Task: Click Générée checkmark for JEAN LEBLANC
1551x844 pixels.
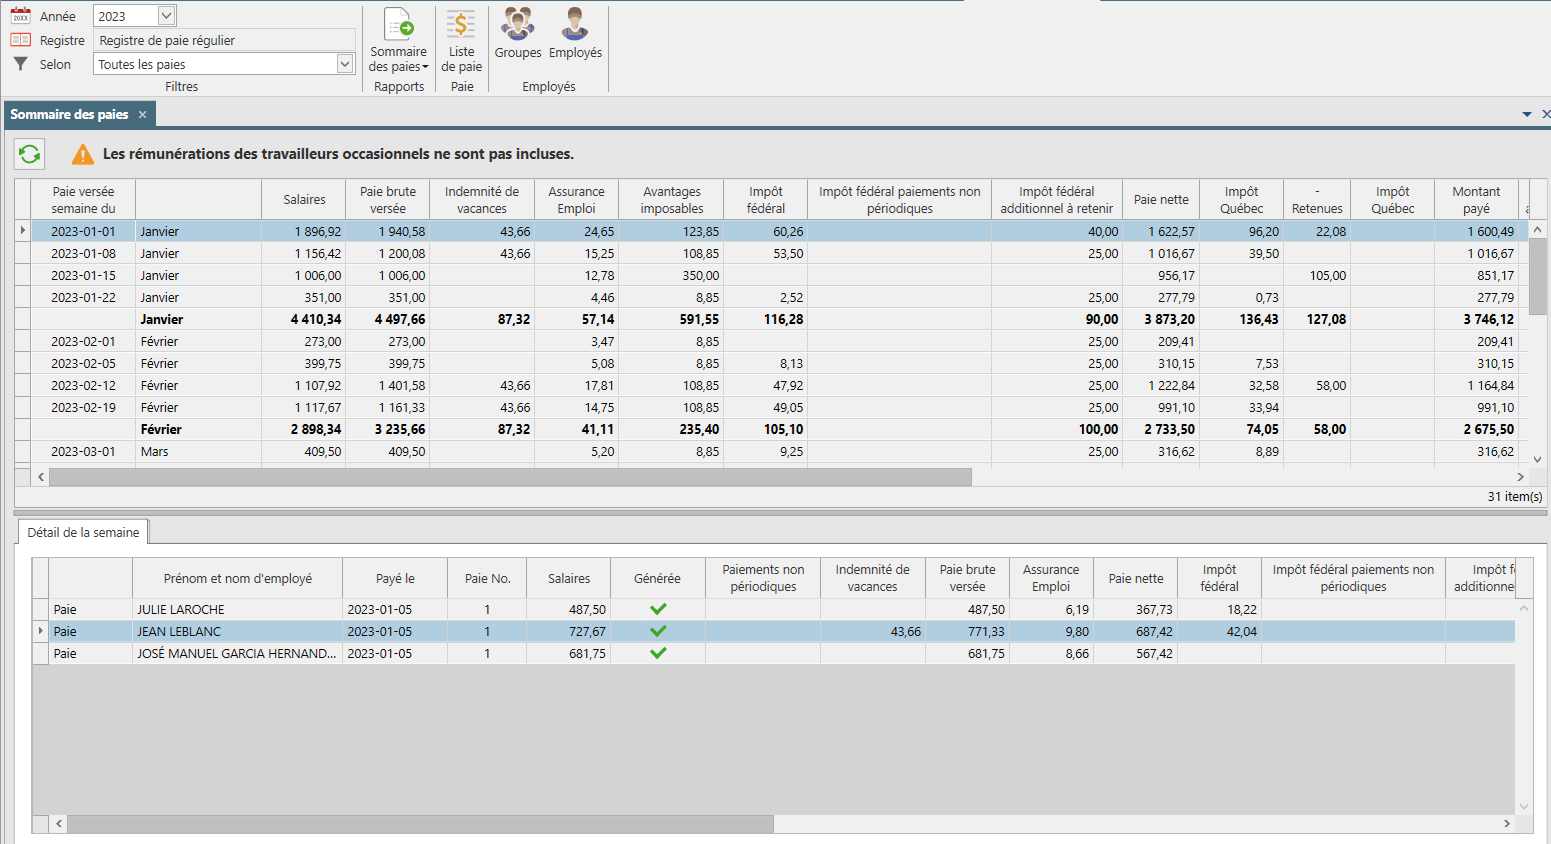Action: click(x=658, y=631)
